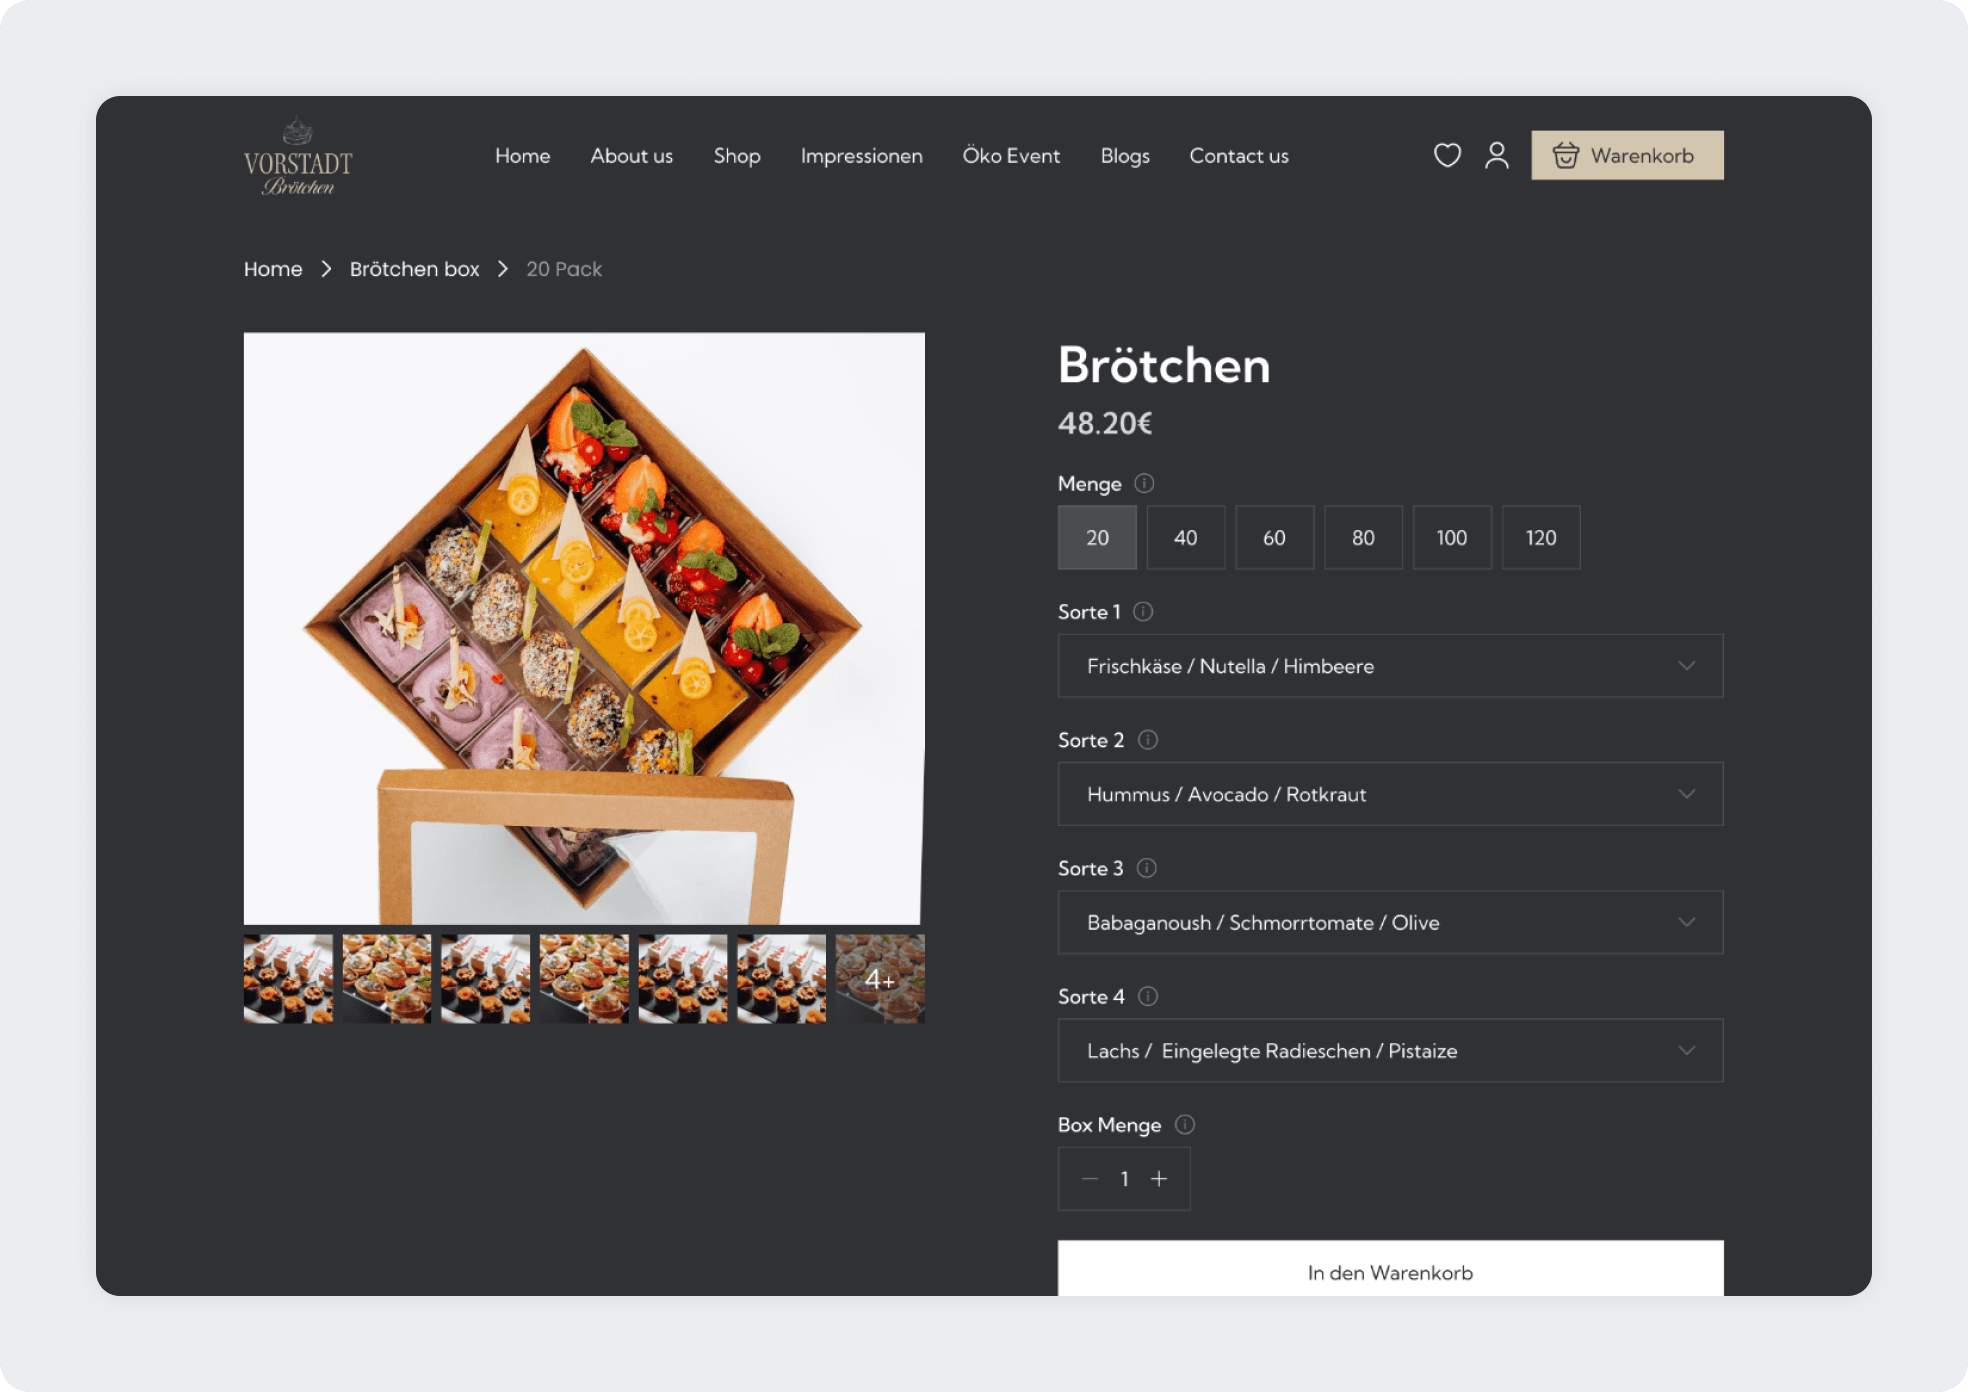Viewport: 1968px width, 1392px height.
Task: Click info icon beside Box Menge
Action: 1185,1125
